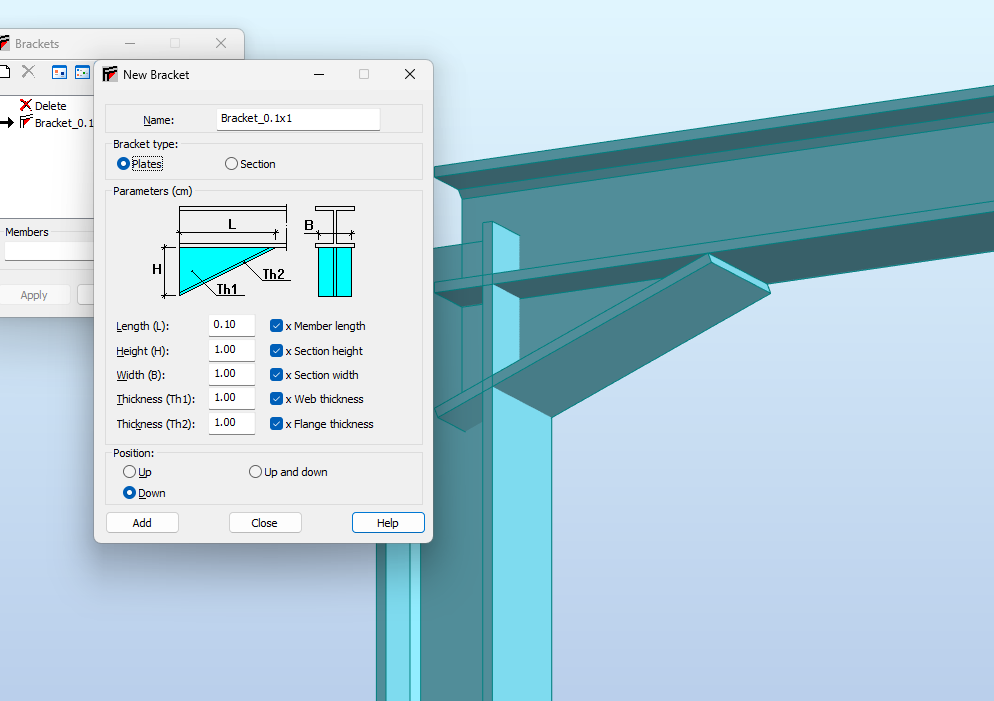Select the second blue display-mode toolbar icon

tap(81, 72)
